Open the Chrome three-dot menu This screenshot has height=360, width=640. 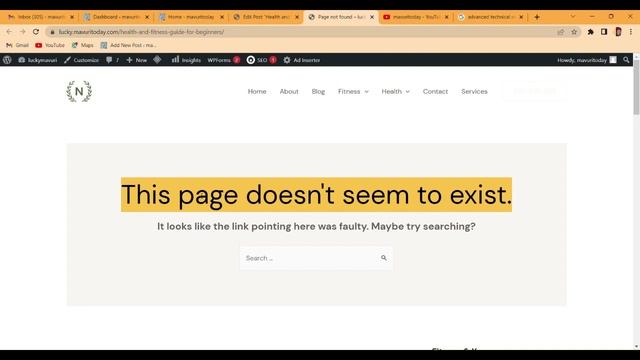point(631,32)
